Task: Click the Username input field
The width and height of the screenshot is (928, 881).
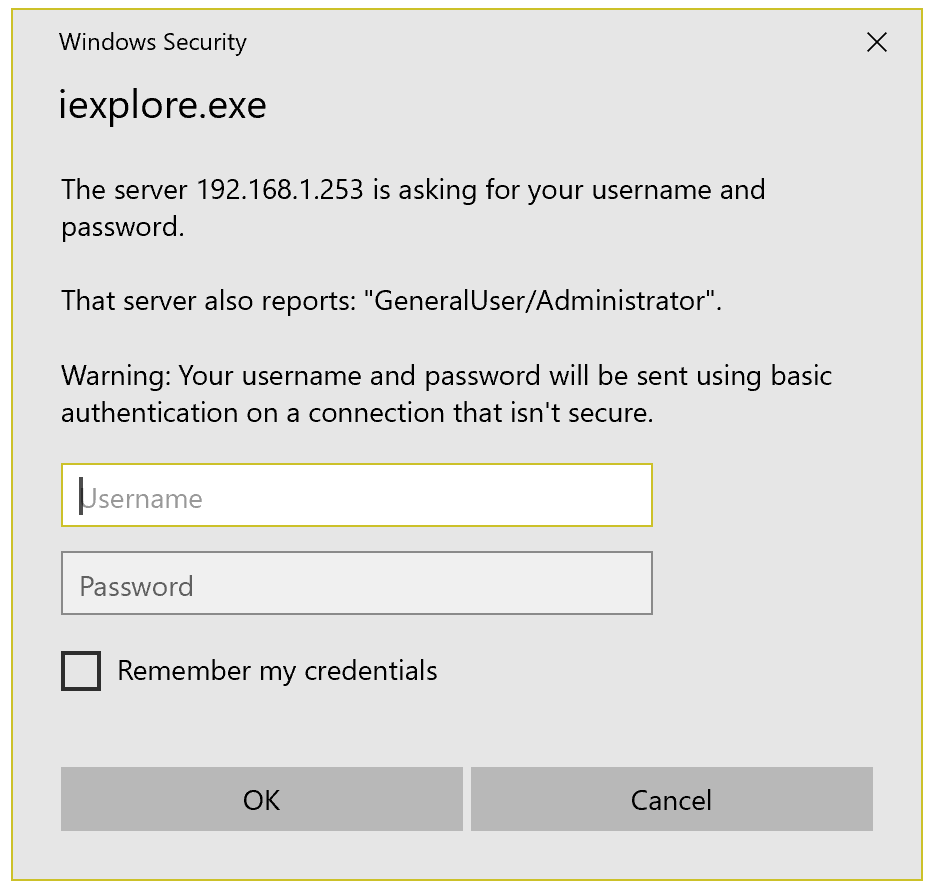Action: click(356, 495)
